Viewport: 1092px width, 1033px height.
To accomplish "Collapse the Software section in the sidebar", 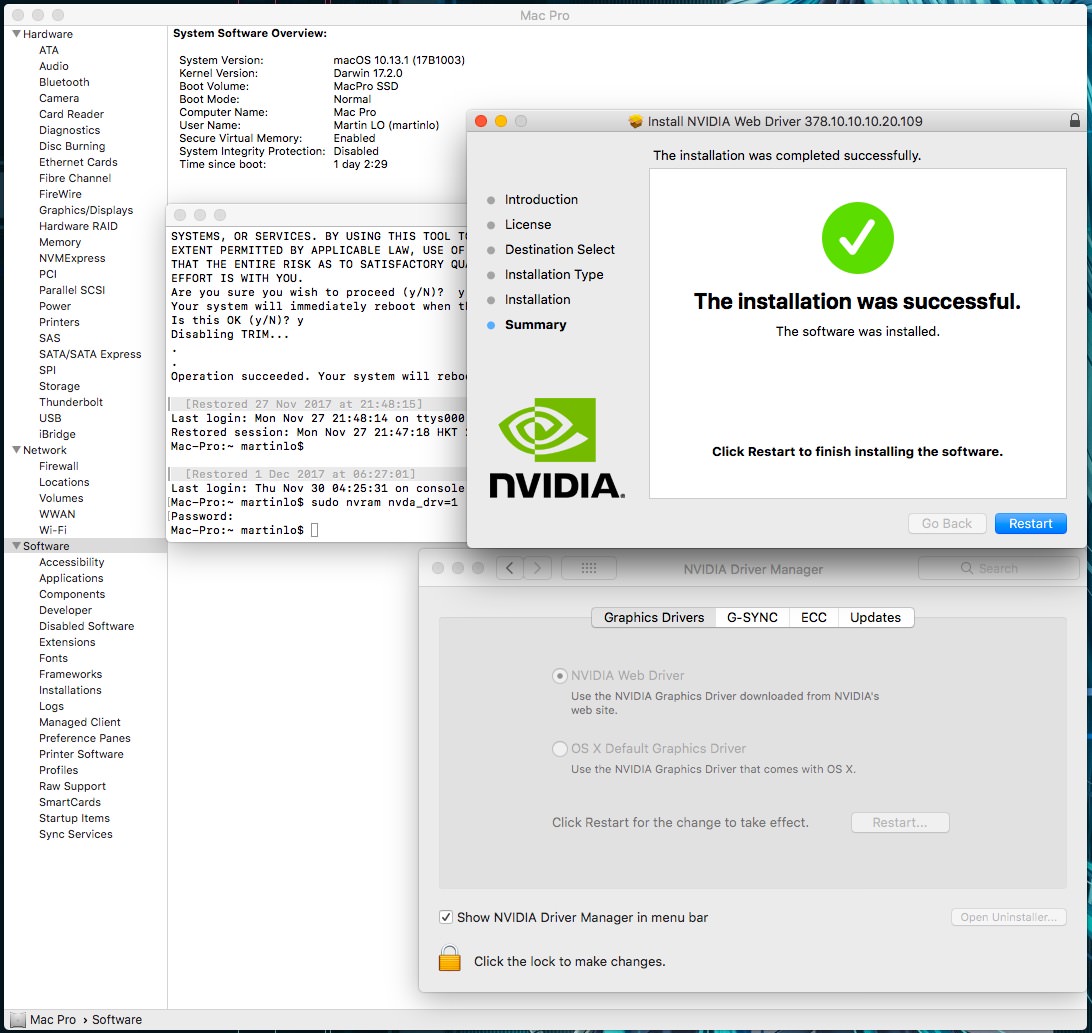I will [x=16, y=545].
